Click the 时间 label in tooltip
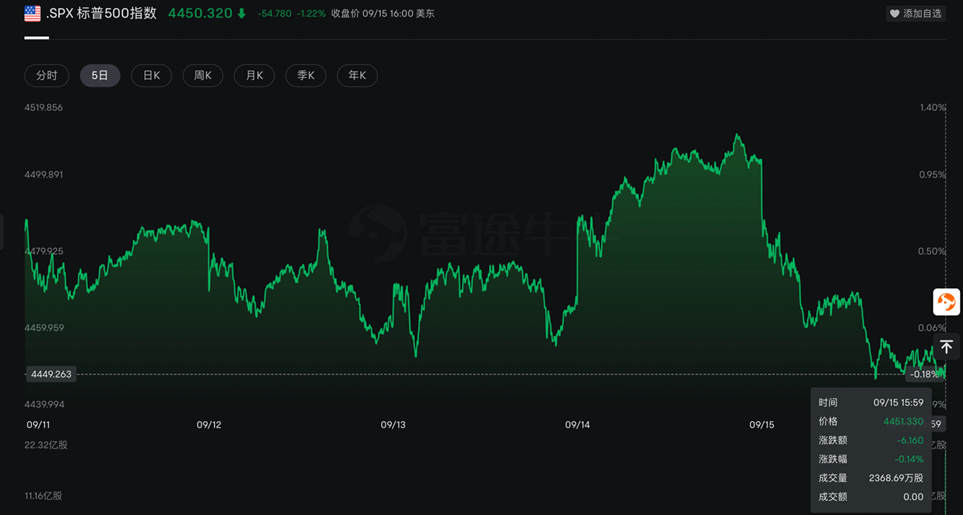Image resolution: width=963 pixels, height=515 pixels. 828,403
